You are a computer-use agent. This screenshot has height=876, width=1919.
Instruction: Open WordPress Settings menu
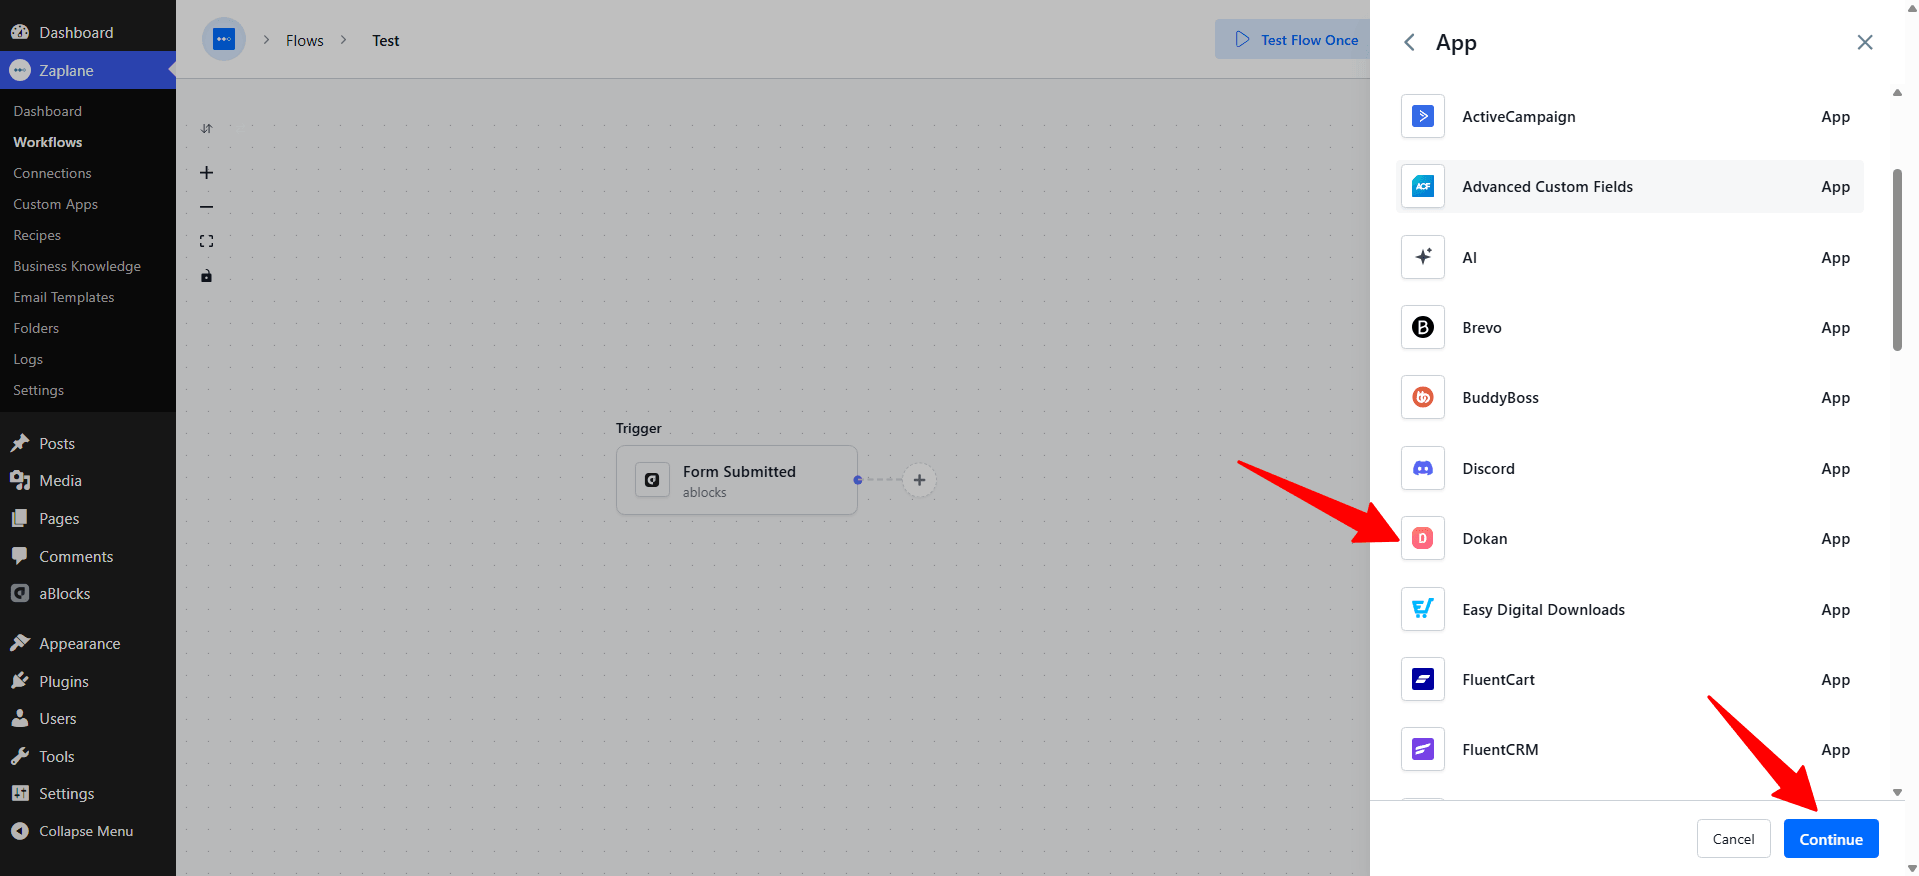pyautogui.click(x=88, y=794)
